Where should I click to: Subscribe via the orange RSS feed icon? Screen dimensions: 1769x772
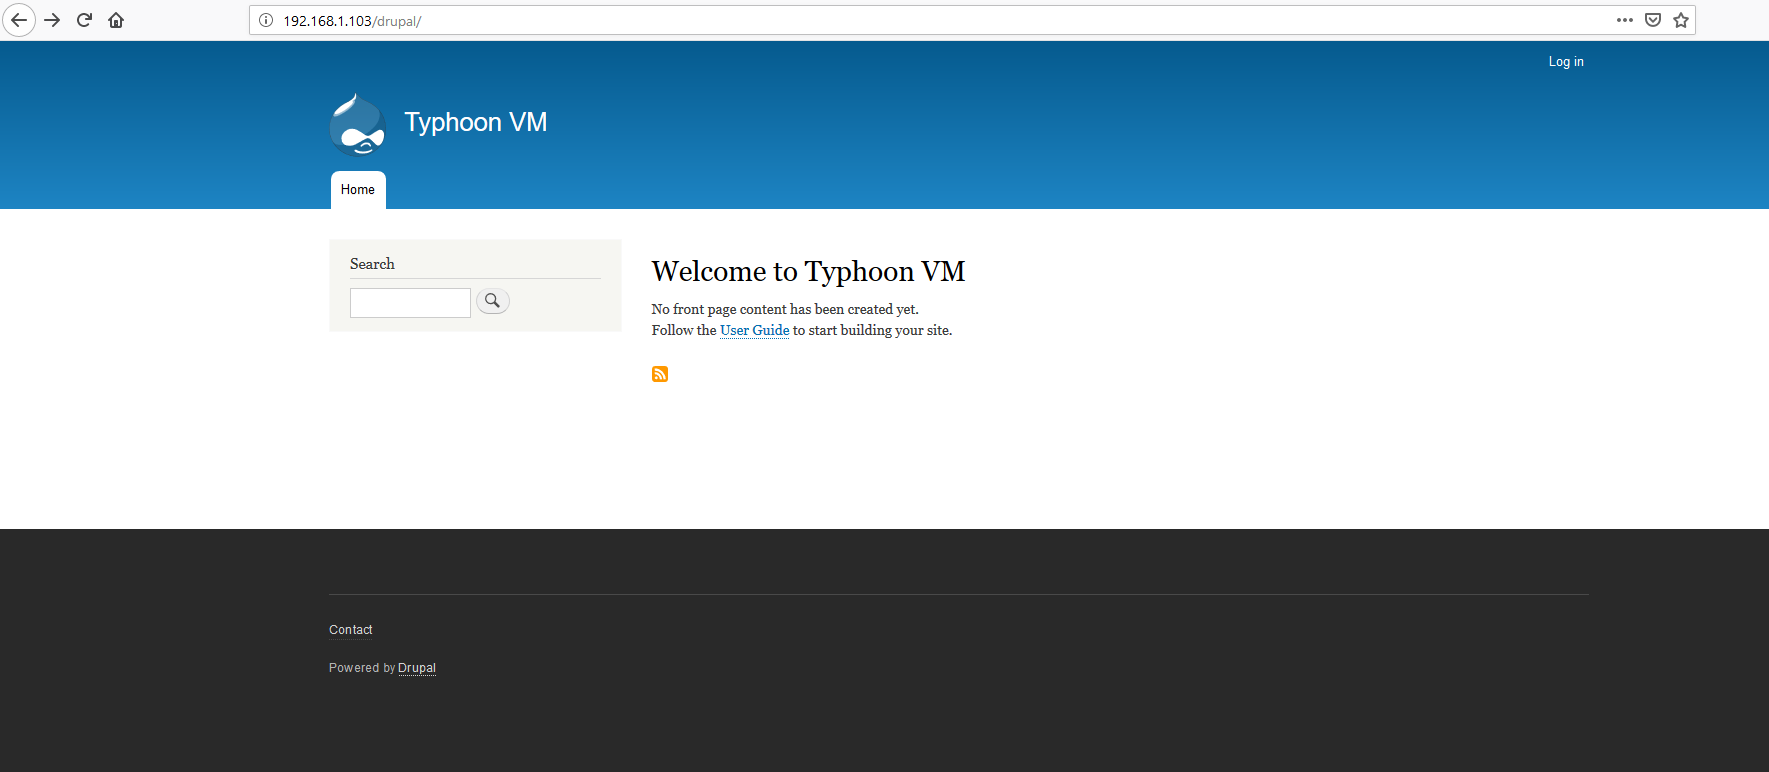pyautogui.click(x=660, y=374)
